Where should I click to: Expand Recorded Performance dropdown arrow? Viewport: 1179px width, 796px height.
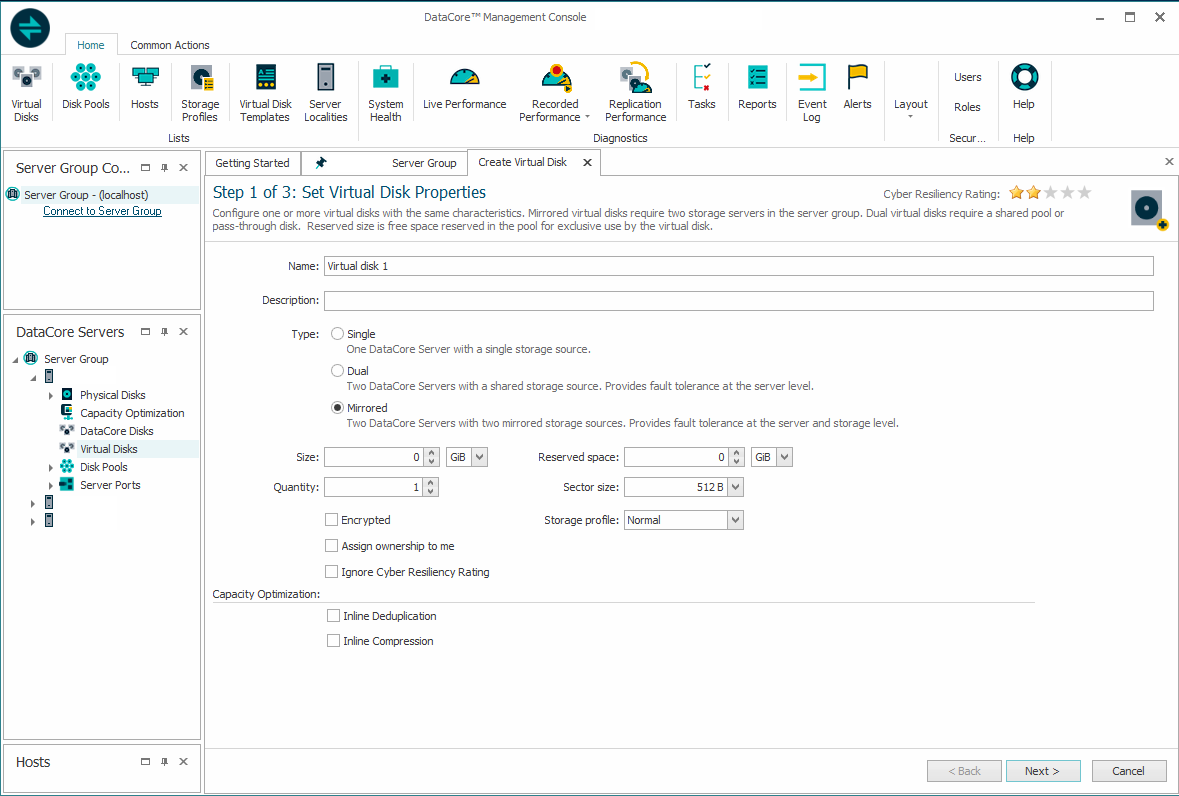pyautogui.click(x=587, y=117)
